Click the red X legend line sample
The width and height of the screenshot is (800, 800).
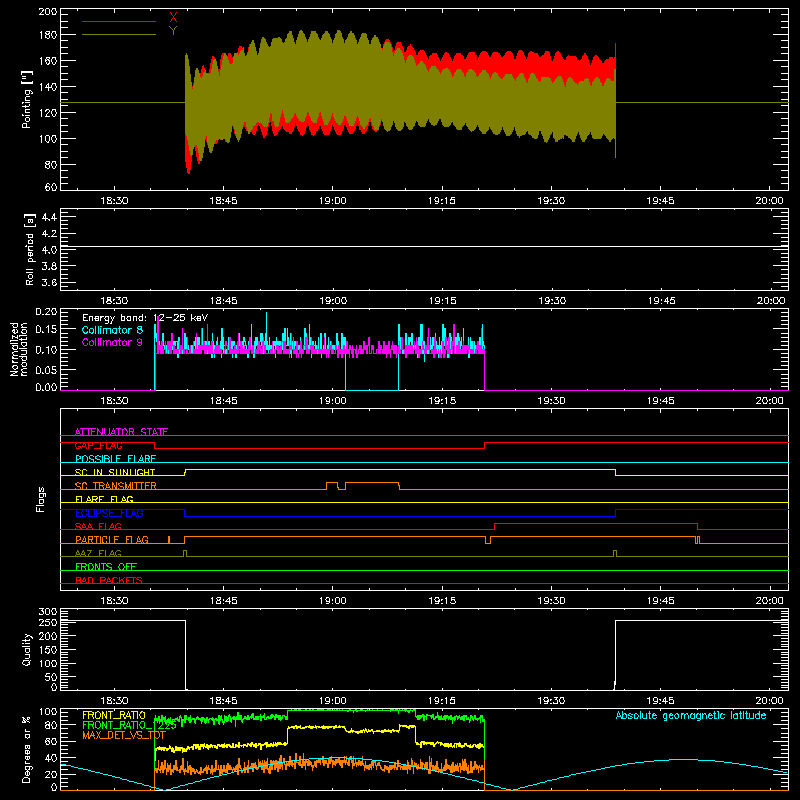[x=119, y=21]
